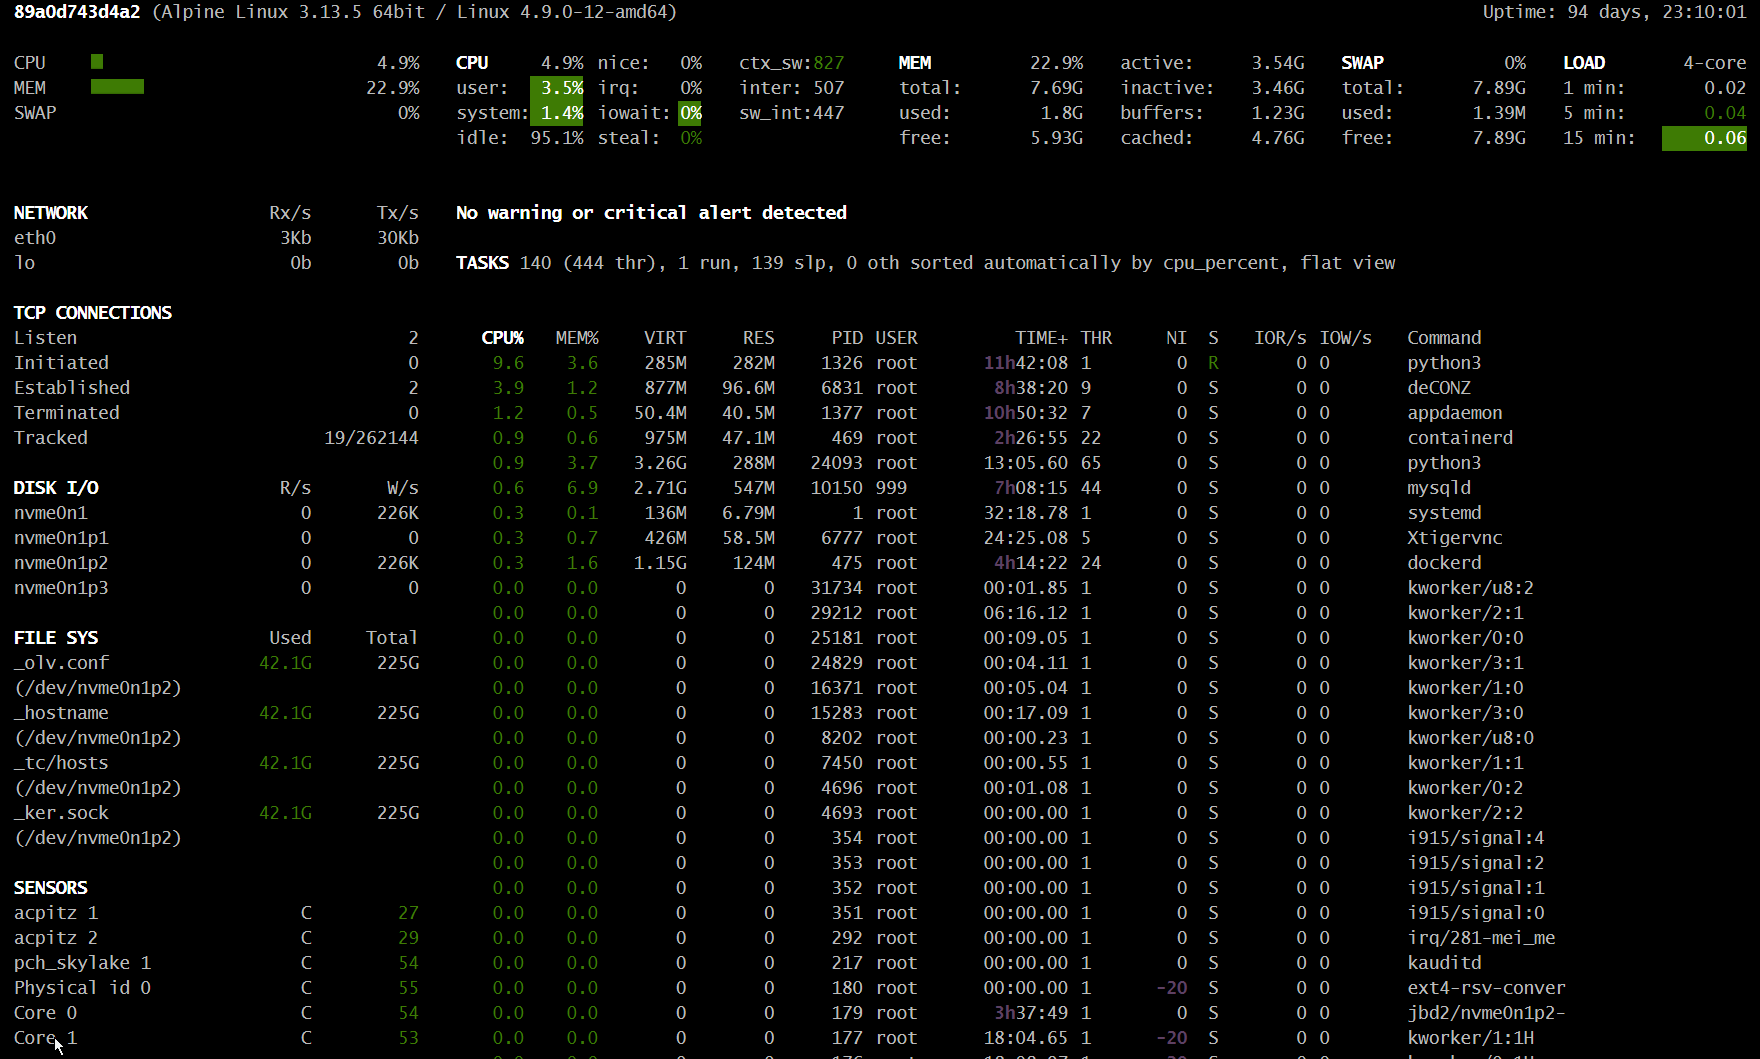Click the green CPU usage bar
The height and width of the screenshot is (1059, 1760).
97,62
